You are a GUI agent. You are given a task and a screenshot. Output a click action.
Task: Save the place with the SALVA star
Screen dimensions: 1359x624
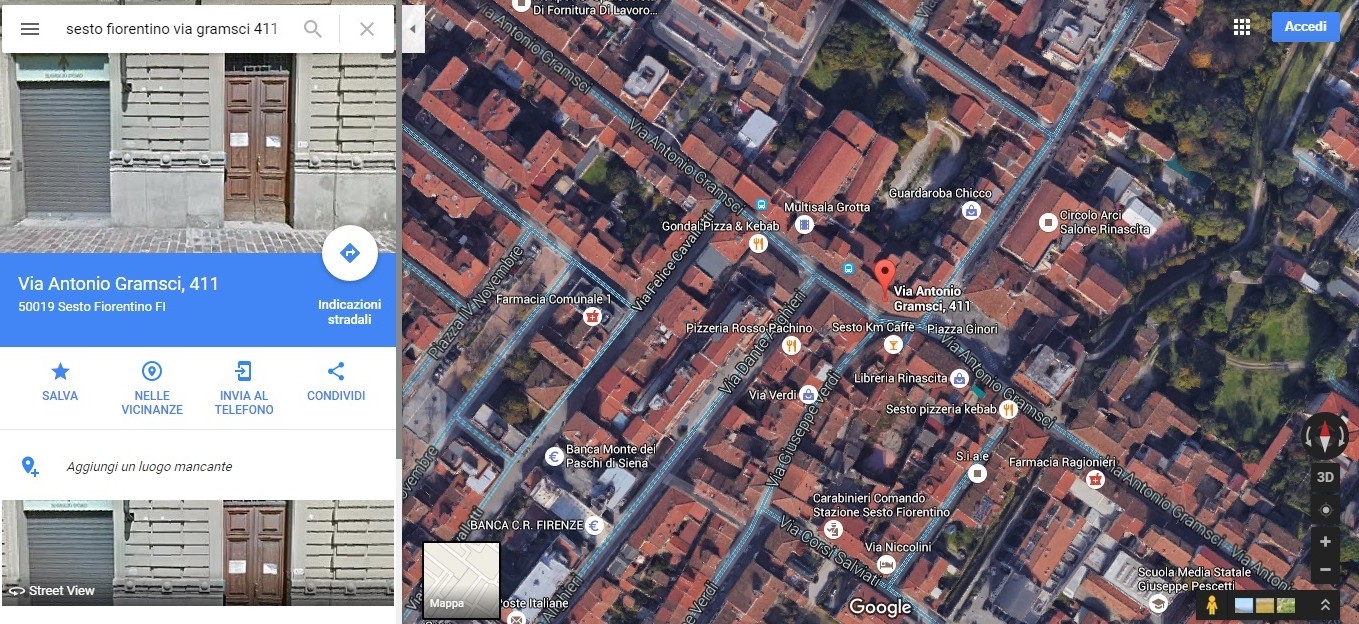click(x=60, y=382)
